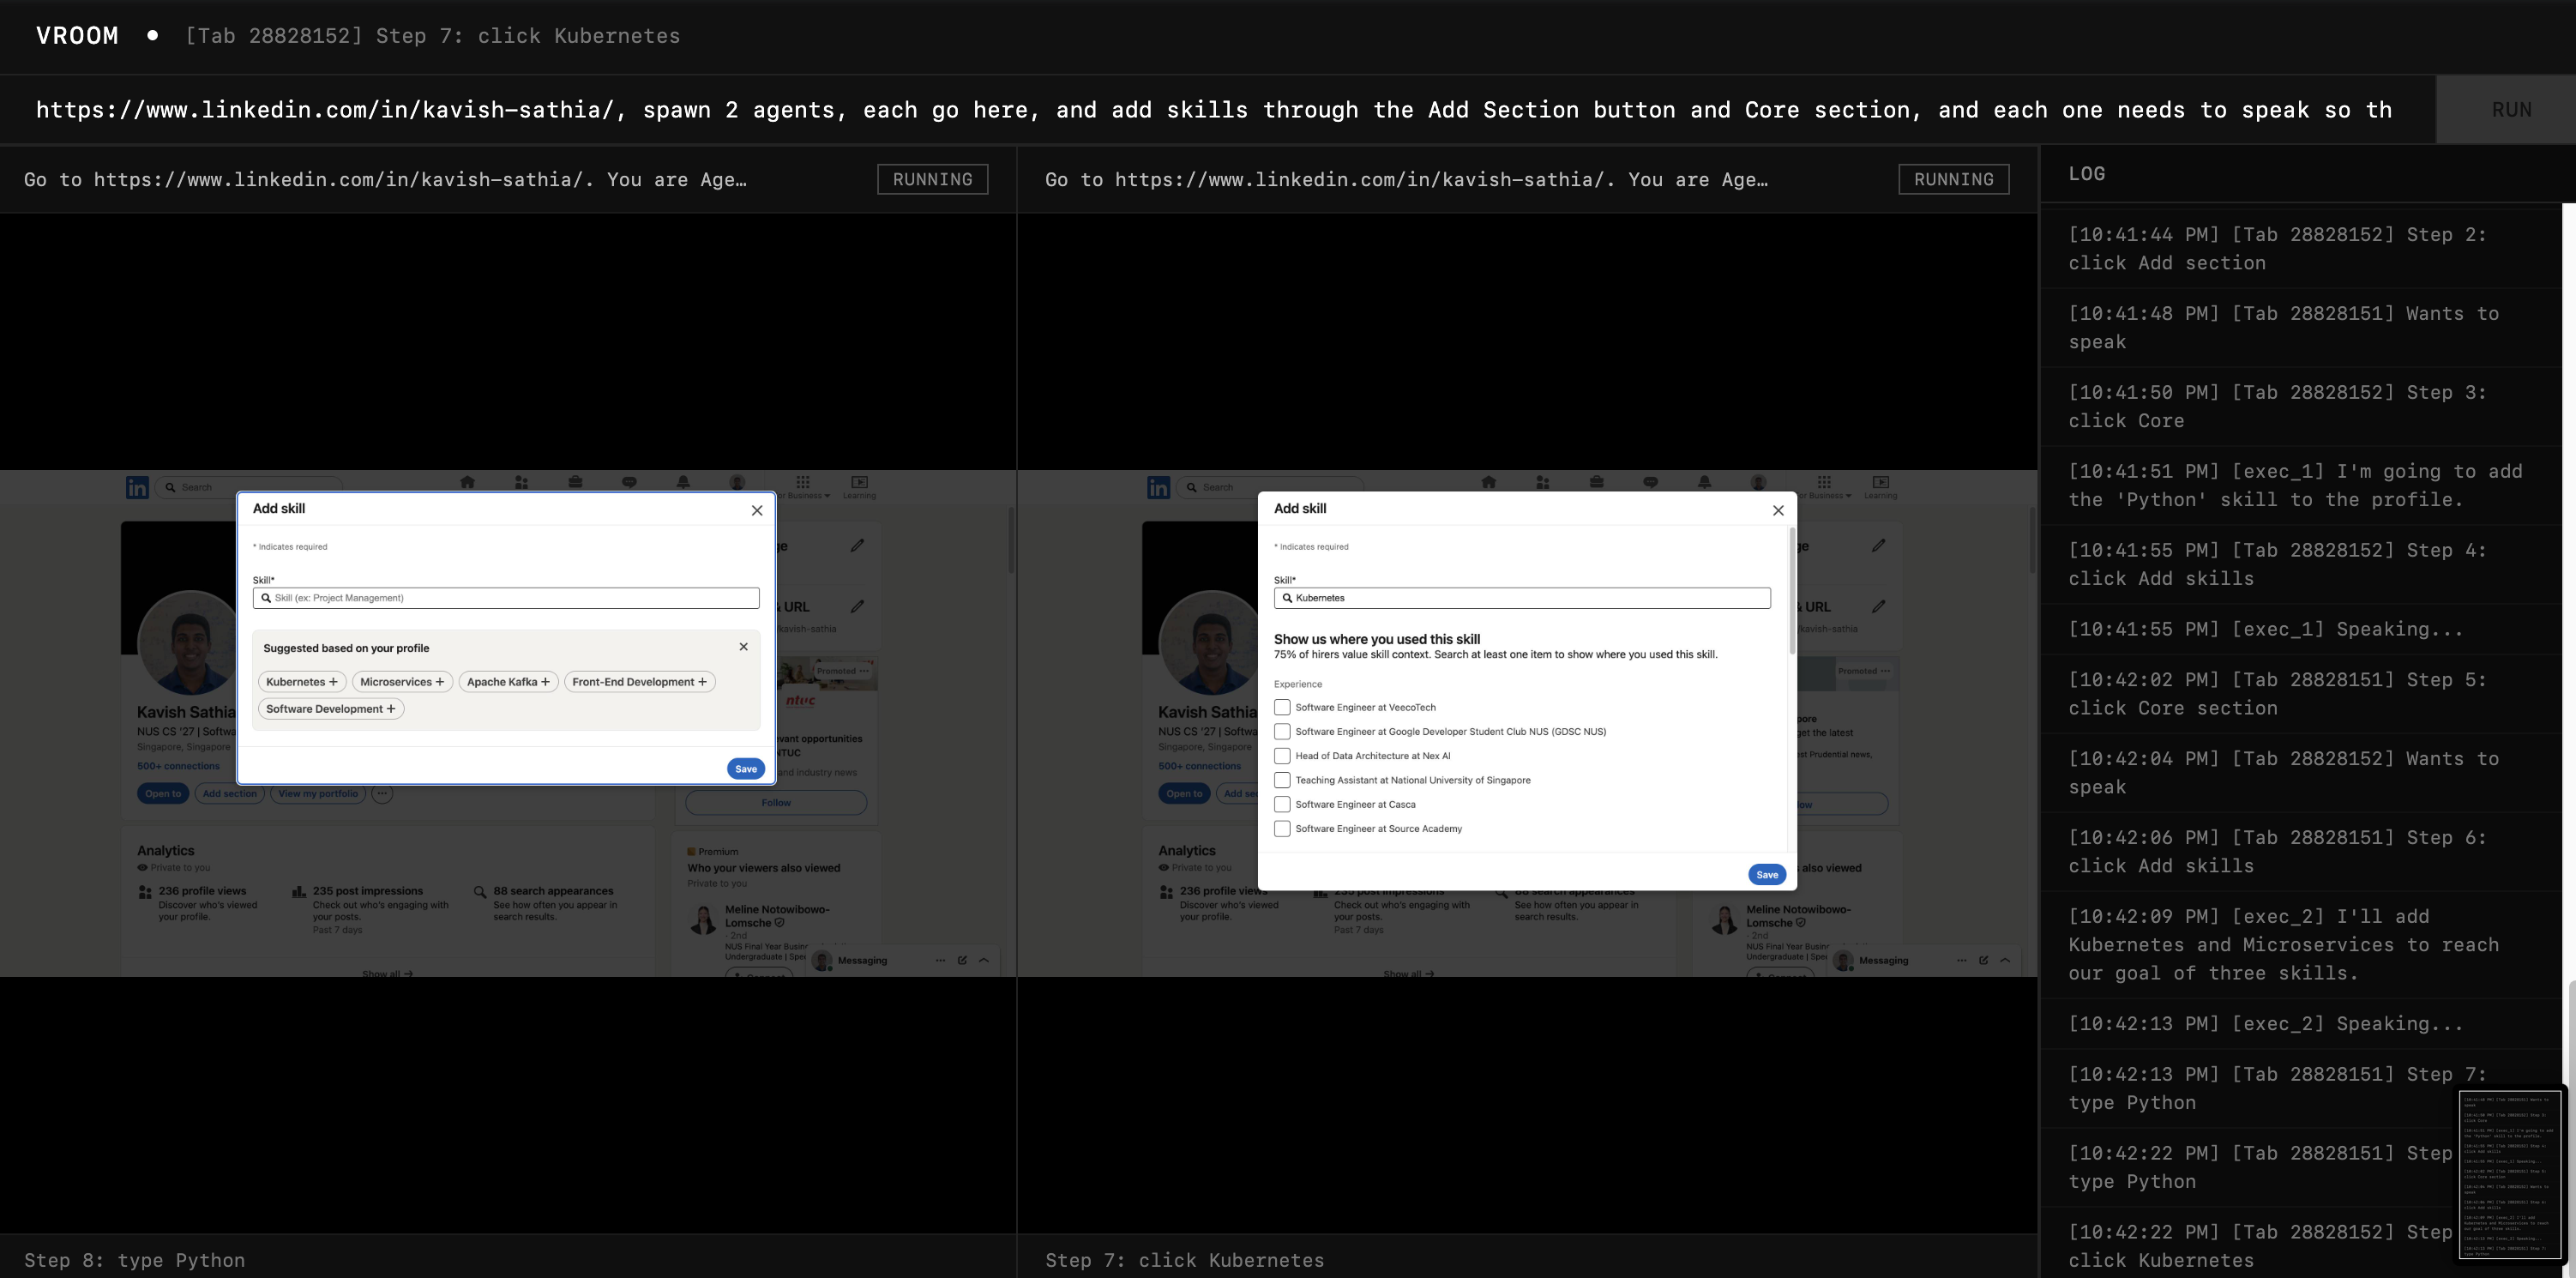Check Software Engineer at VeecoTech
2576x1278 pixels.
coord(1282,707)
